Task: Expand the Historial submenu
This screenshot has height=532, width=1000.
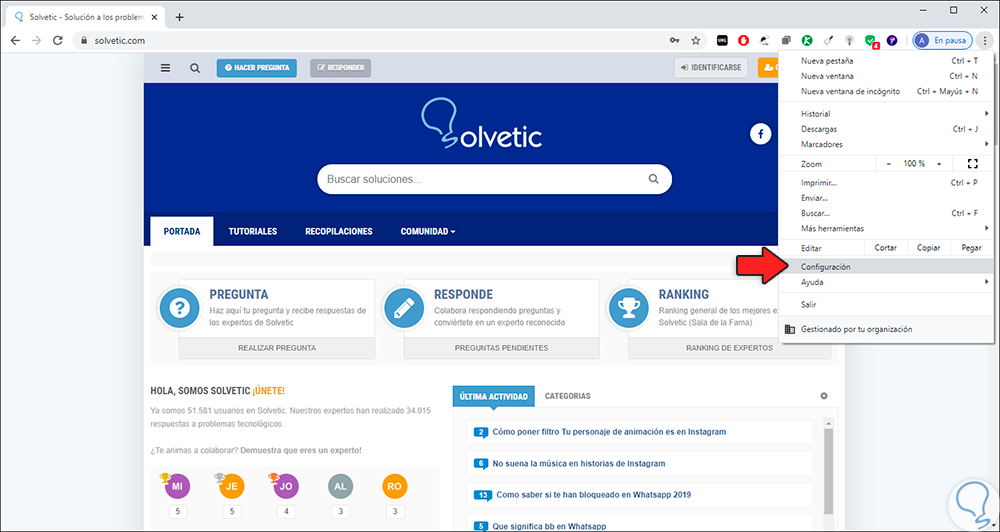Action: point(886,114)
